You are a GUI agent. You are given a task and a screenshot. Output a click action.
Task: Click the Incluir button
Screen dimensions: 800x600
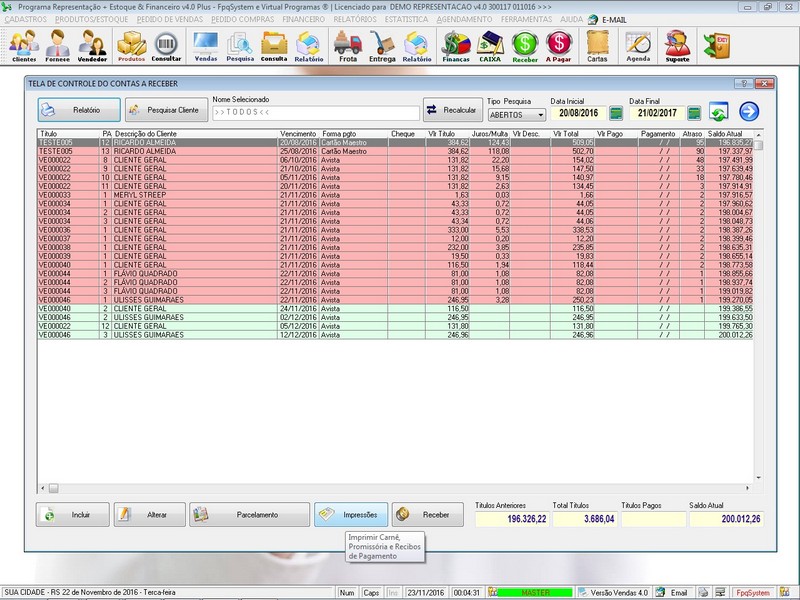[72, 515]
